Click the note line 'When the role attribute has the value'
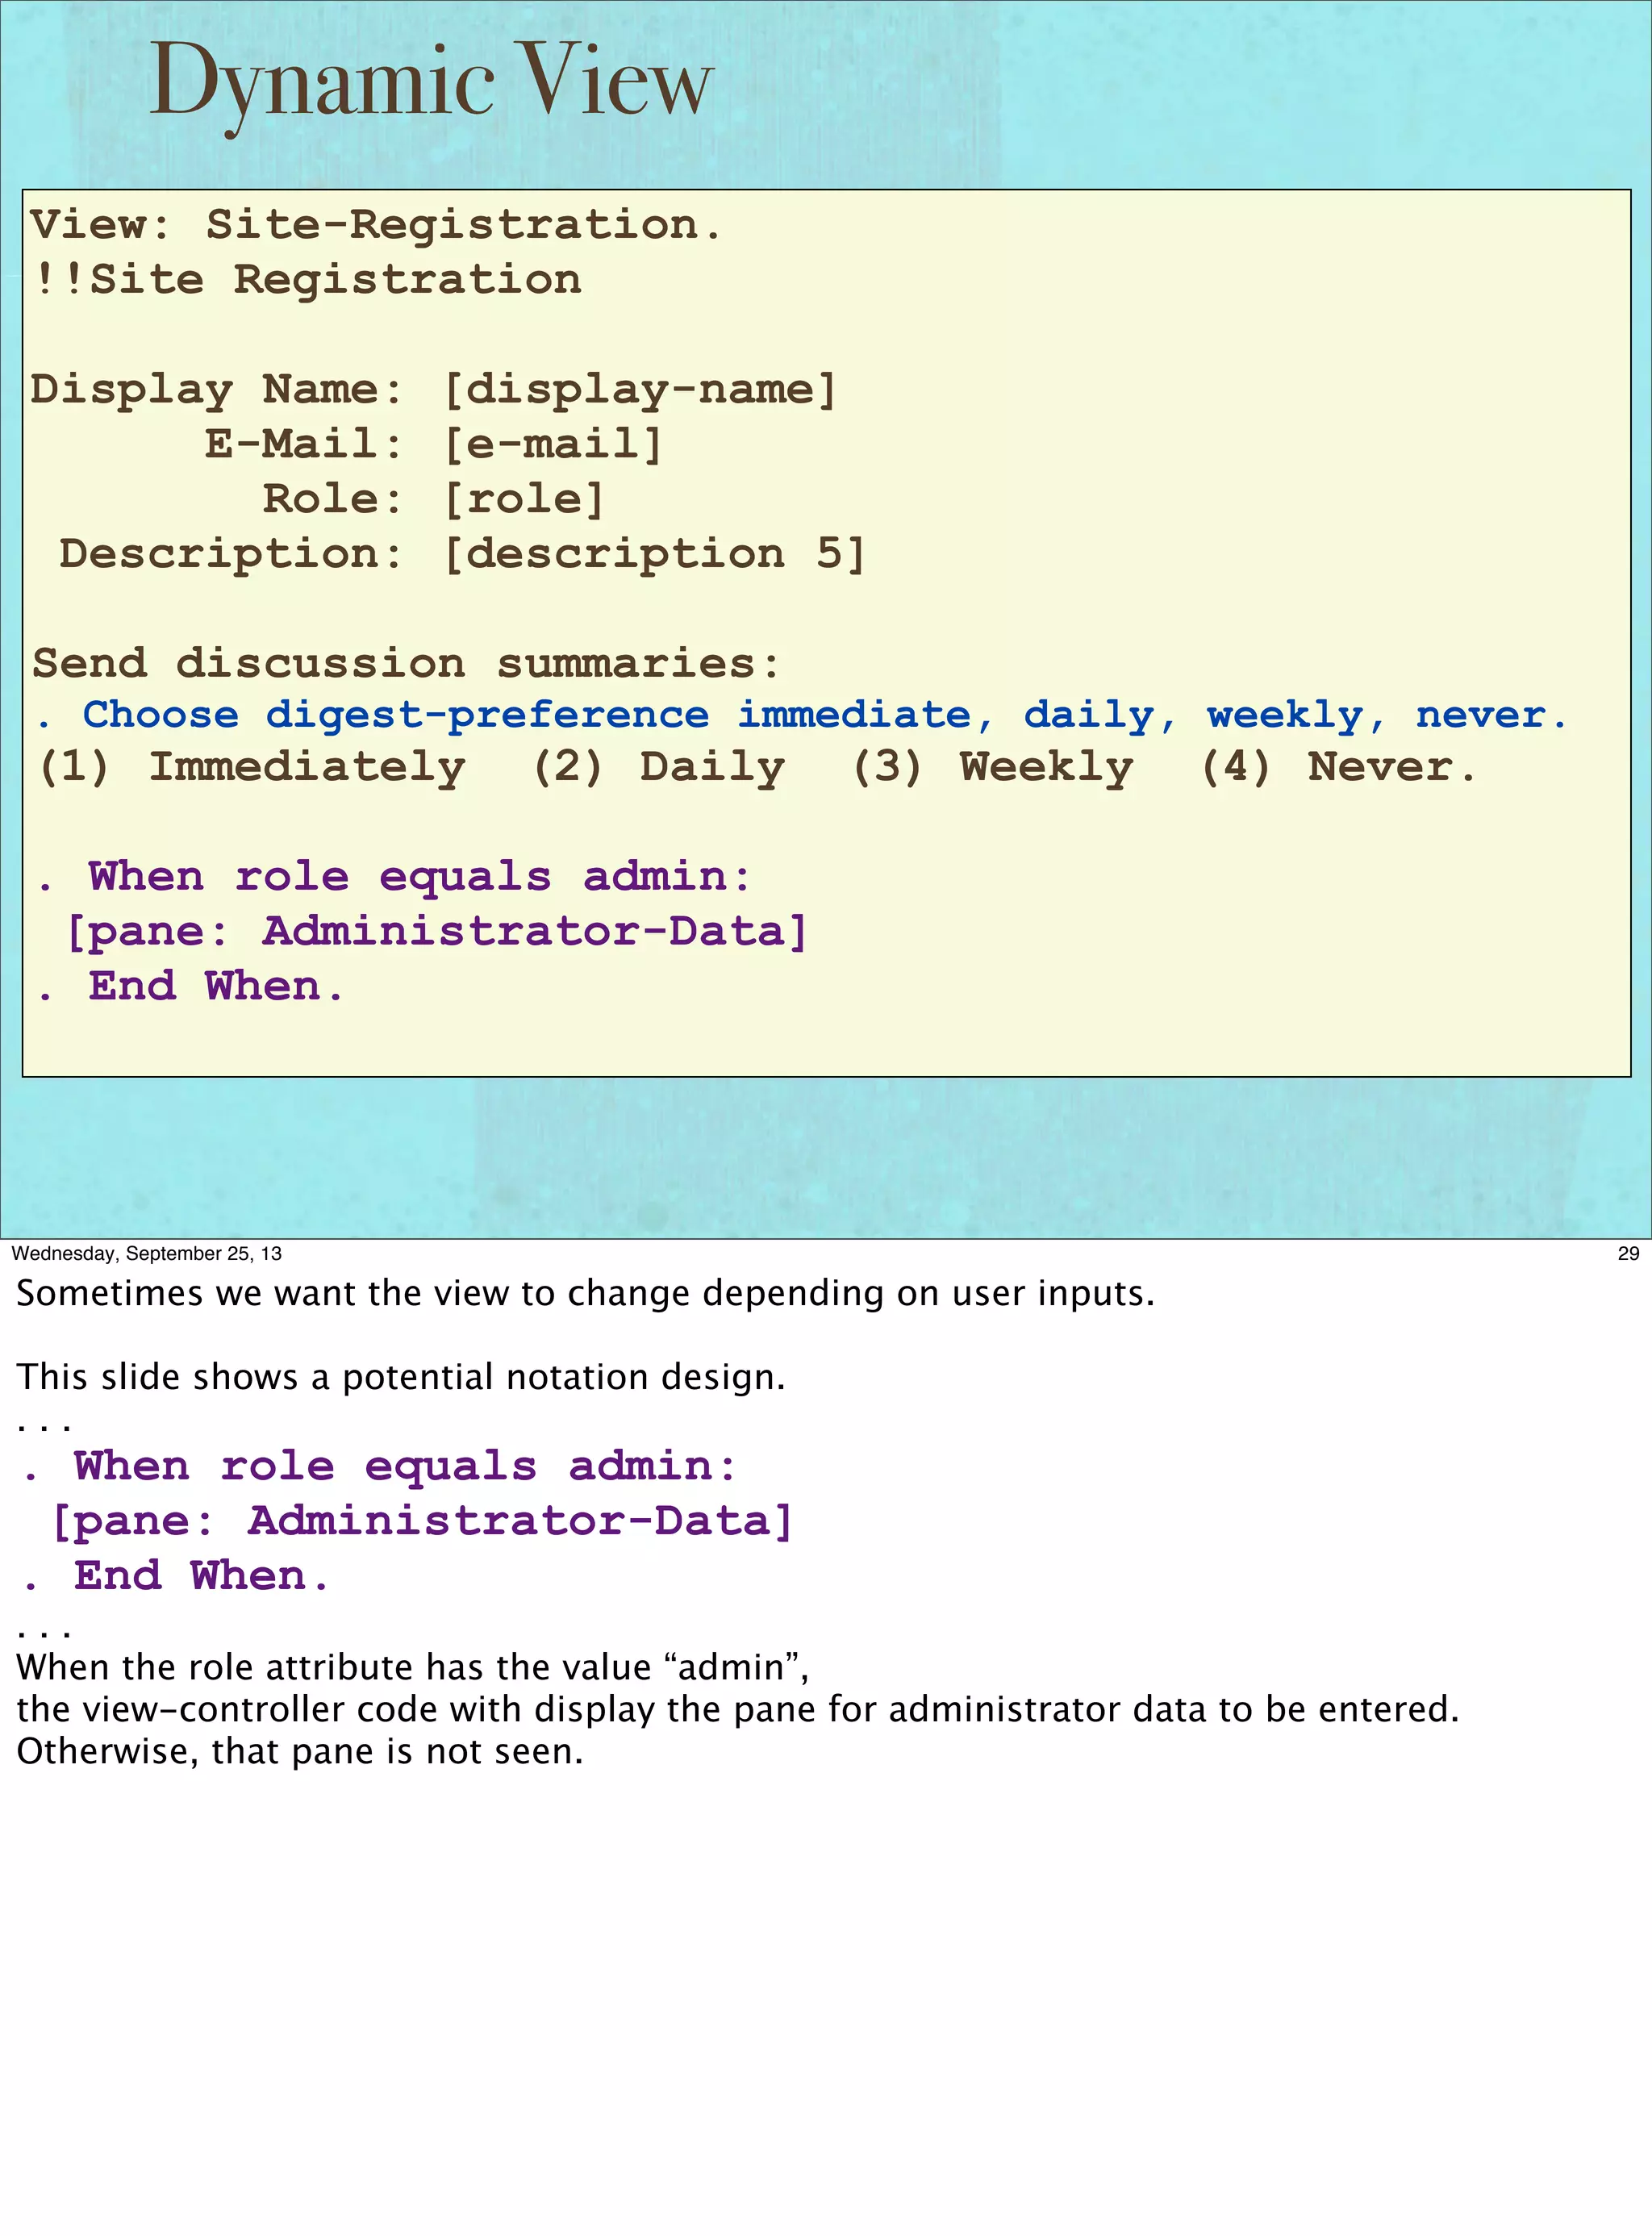 (x=412, y=1668)
